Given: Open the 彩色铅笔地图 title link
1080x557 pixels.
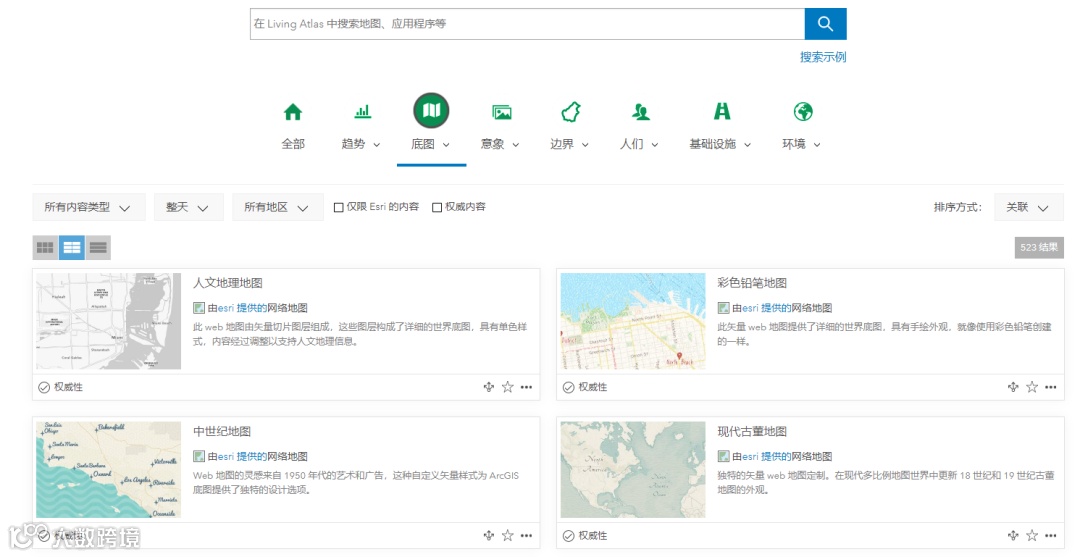Looking at the screenshot, I should point(752,283).
